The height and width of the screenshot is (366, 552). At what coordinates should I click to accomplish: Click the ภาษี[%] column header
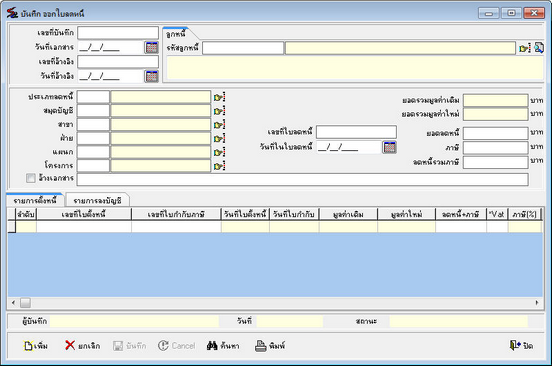[524, 214]
